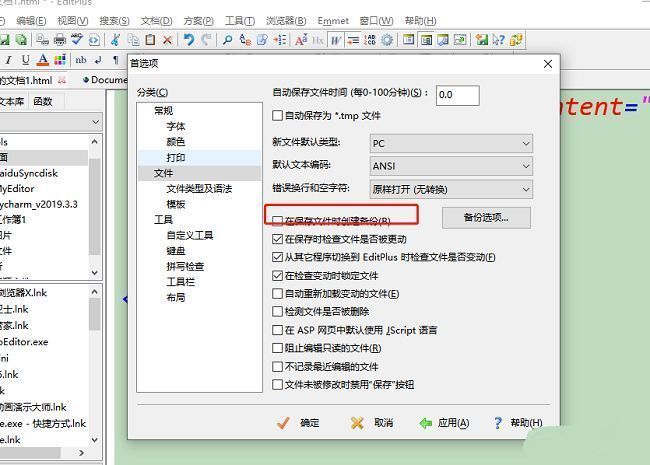Enable detect file deletion checkbox
The height and width of the screenshot is (465, 650).
[277, 311]
